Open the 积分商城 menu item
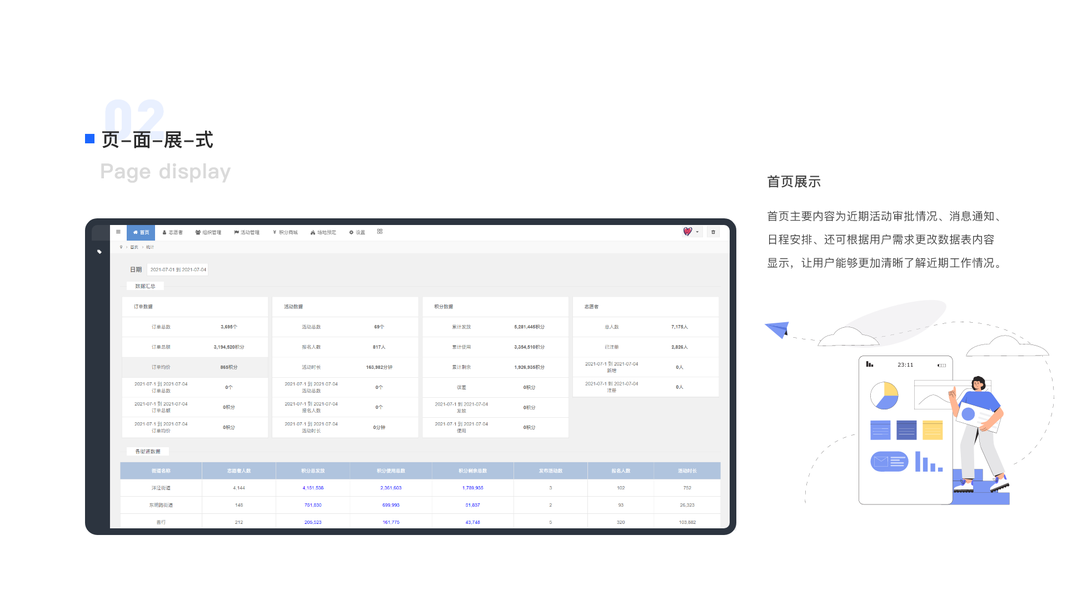 pyautogui.click(x=286, y=233)
